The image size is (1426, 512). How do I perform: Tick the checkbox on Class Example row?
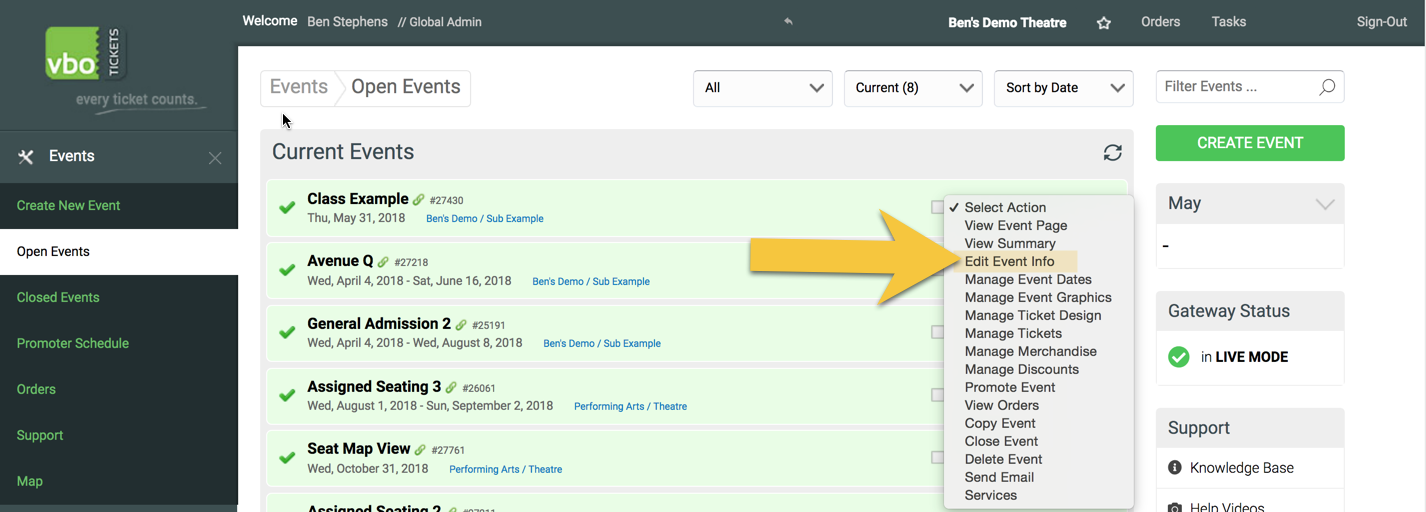click(937, 207)
